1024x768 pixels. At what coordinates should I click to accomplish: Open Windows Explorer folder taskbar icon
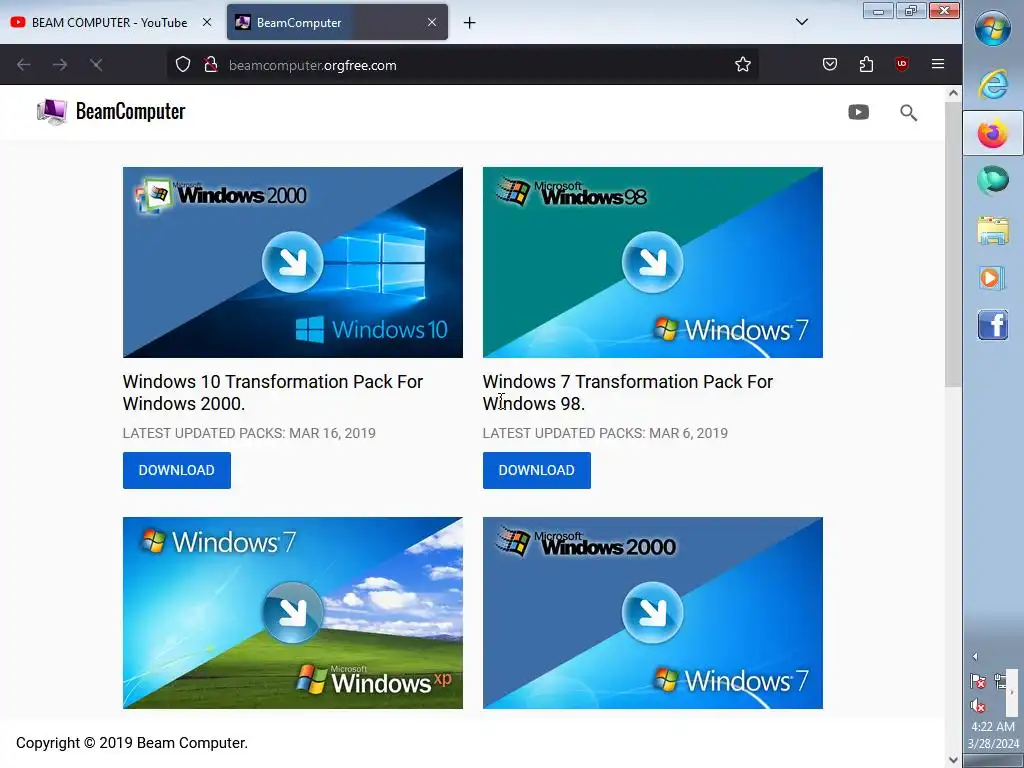(x=993, y=230)
